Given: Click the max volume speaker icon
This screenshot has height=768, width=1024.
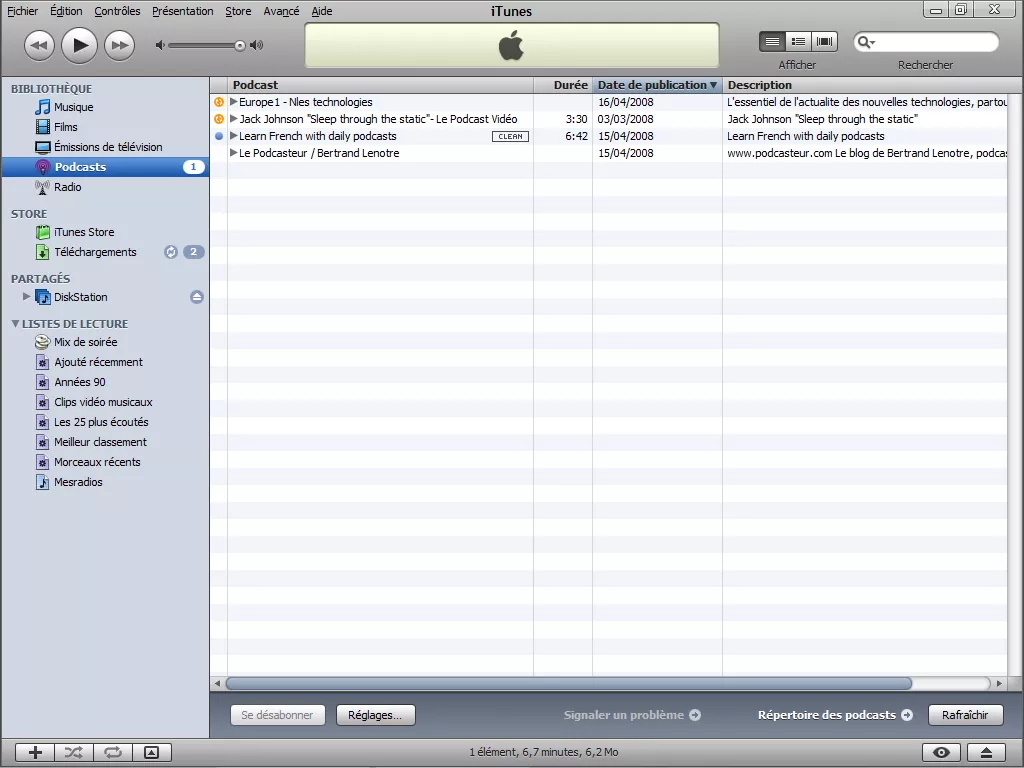Looking at the screenshot, I should pos(257,45).
